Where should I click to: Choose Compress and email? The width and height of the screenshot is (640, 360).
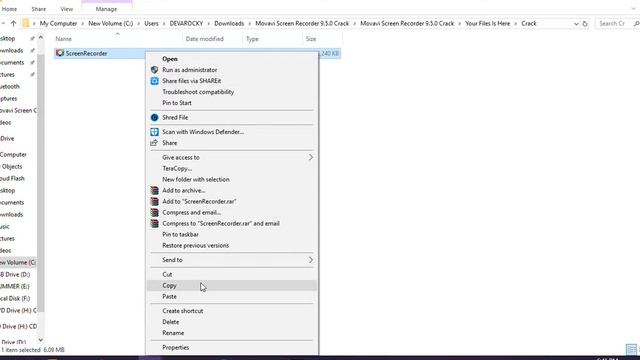[232, 213]
